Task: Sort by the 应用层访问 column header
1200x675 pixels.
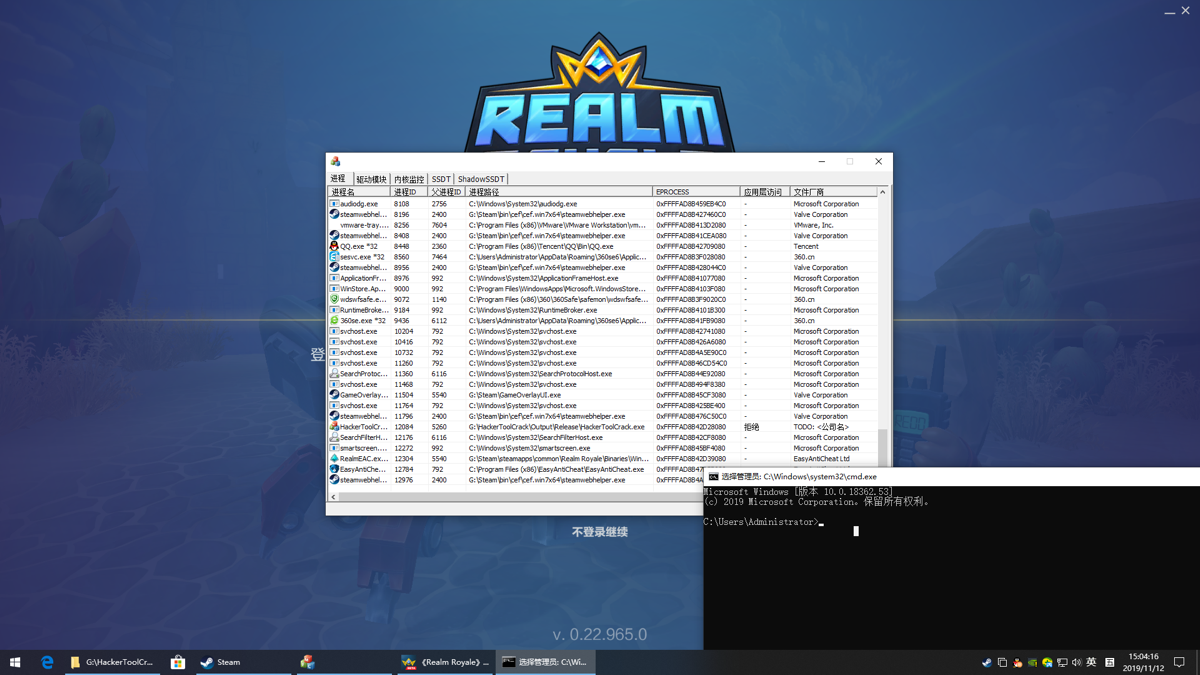Action: click(764, 192)
